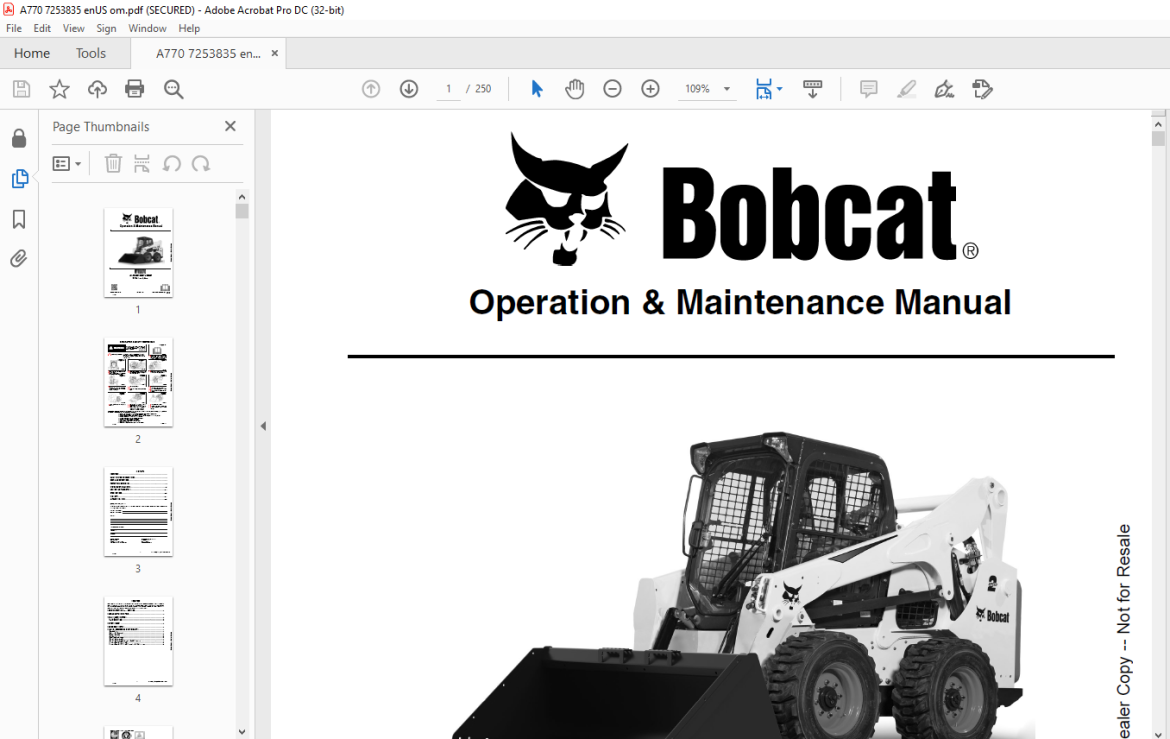Screen dimensions: 1170x739
Task: Click document scrollbar up arrow
Action: [x=1158, y=125]
